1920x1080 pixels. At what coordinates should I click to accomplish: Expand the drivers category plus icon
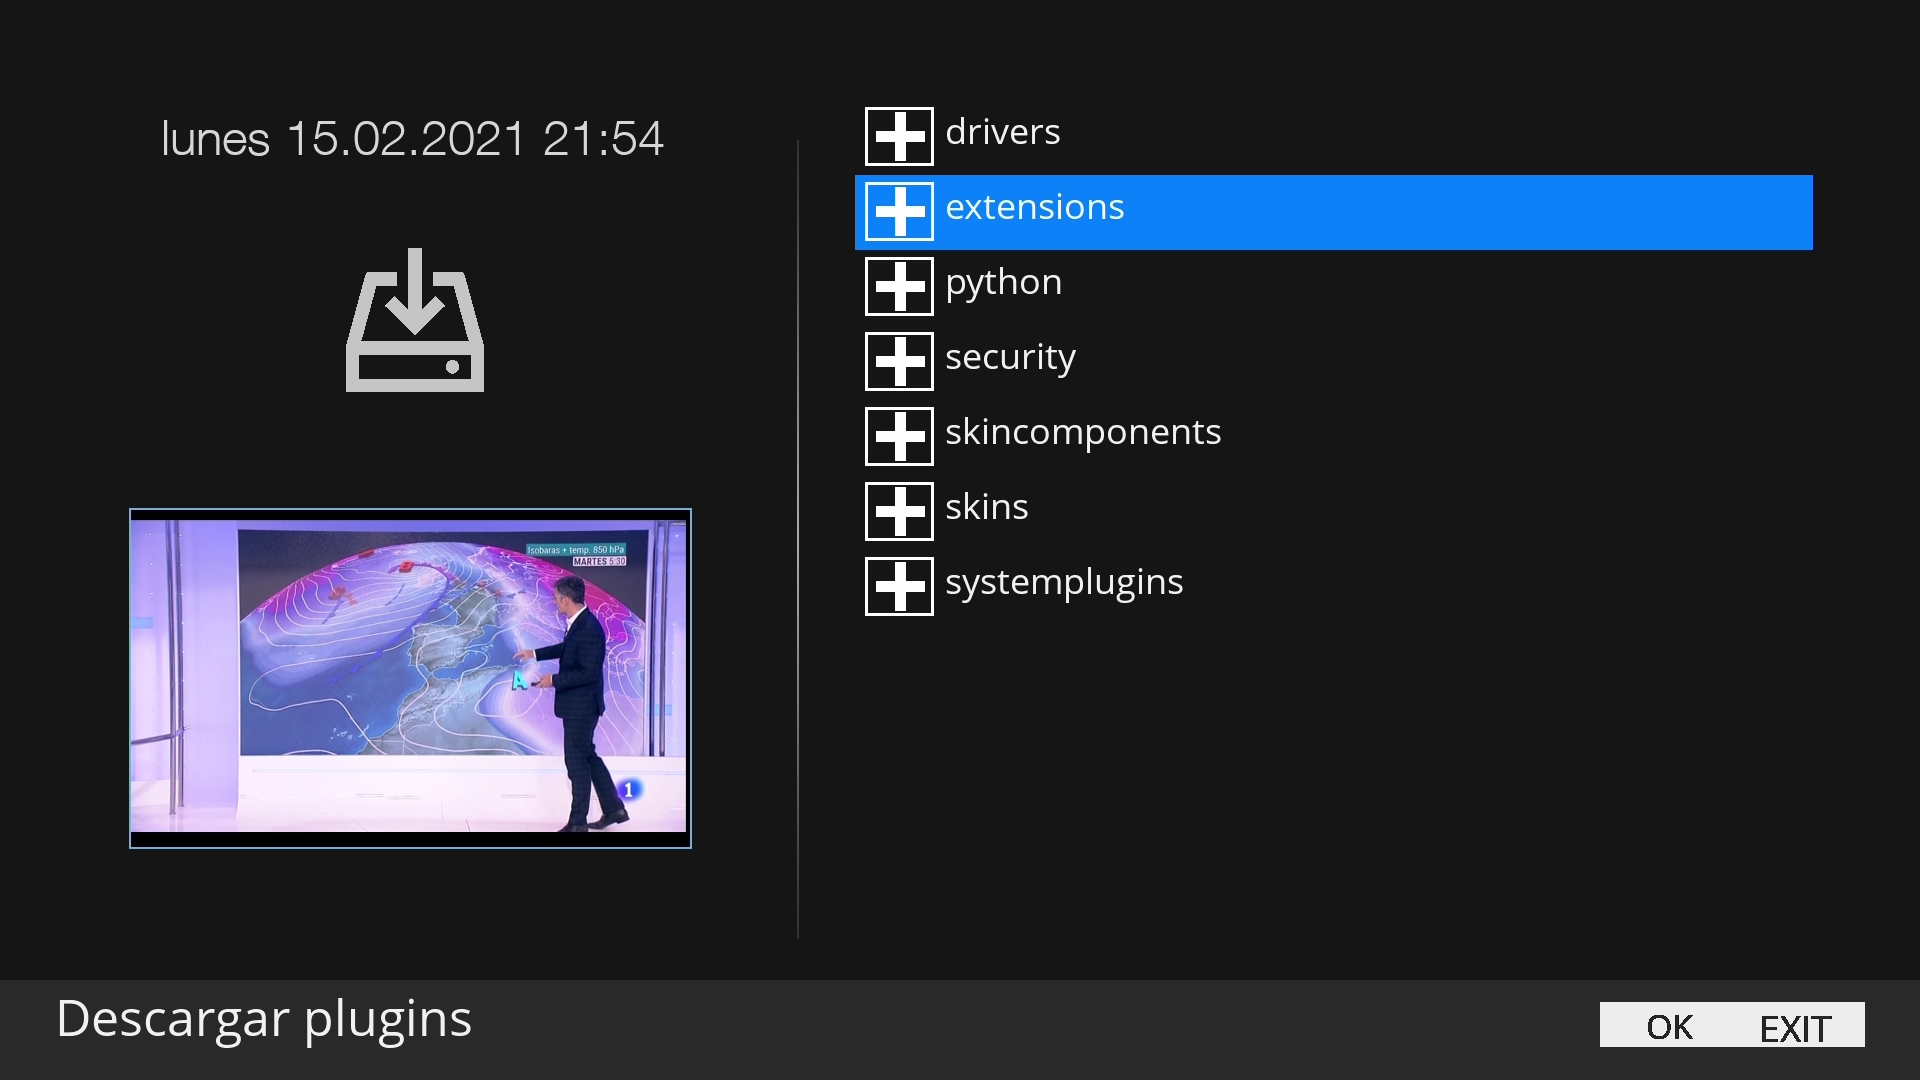click(x=899, y=136)
